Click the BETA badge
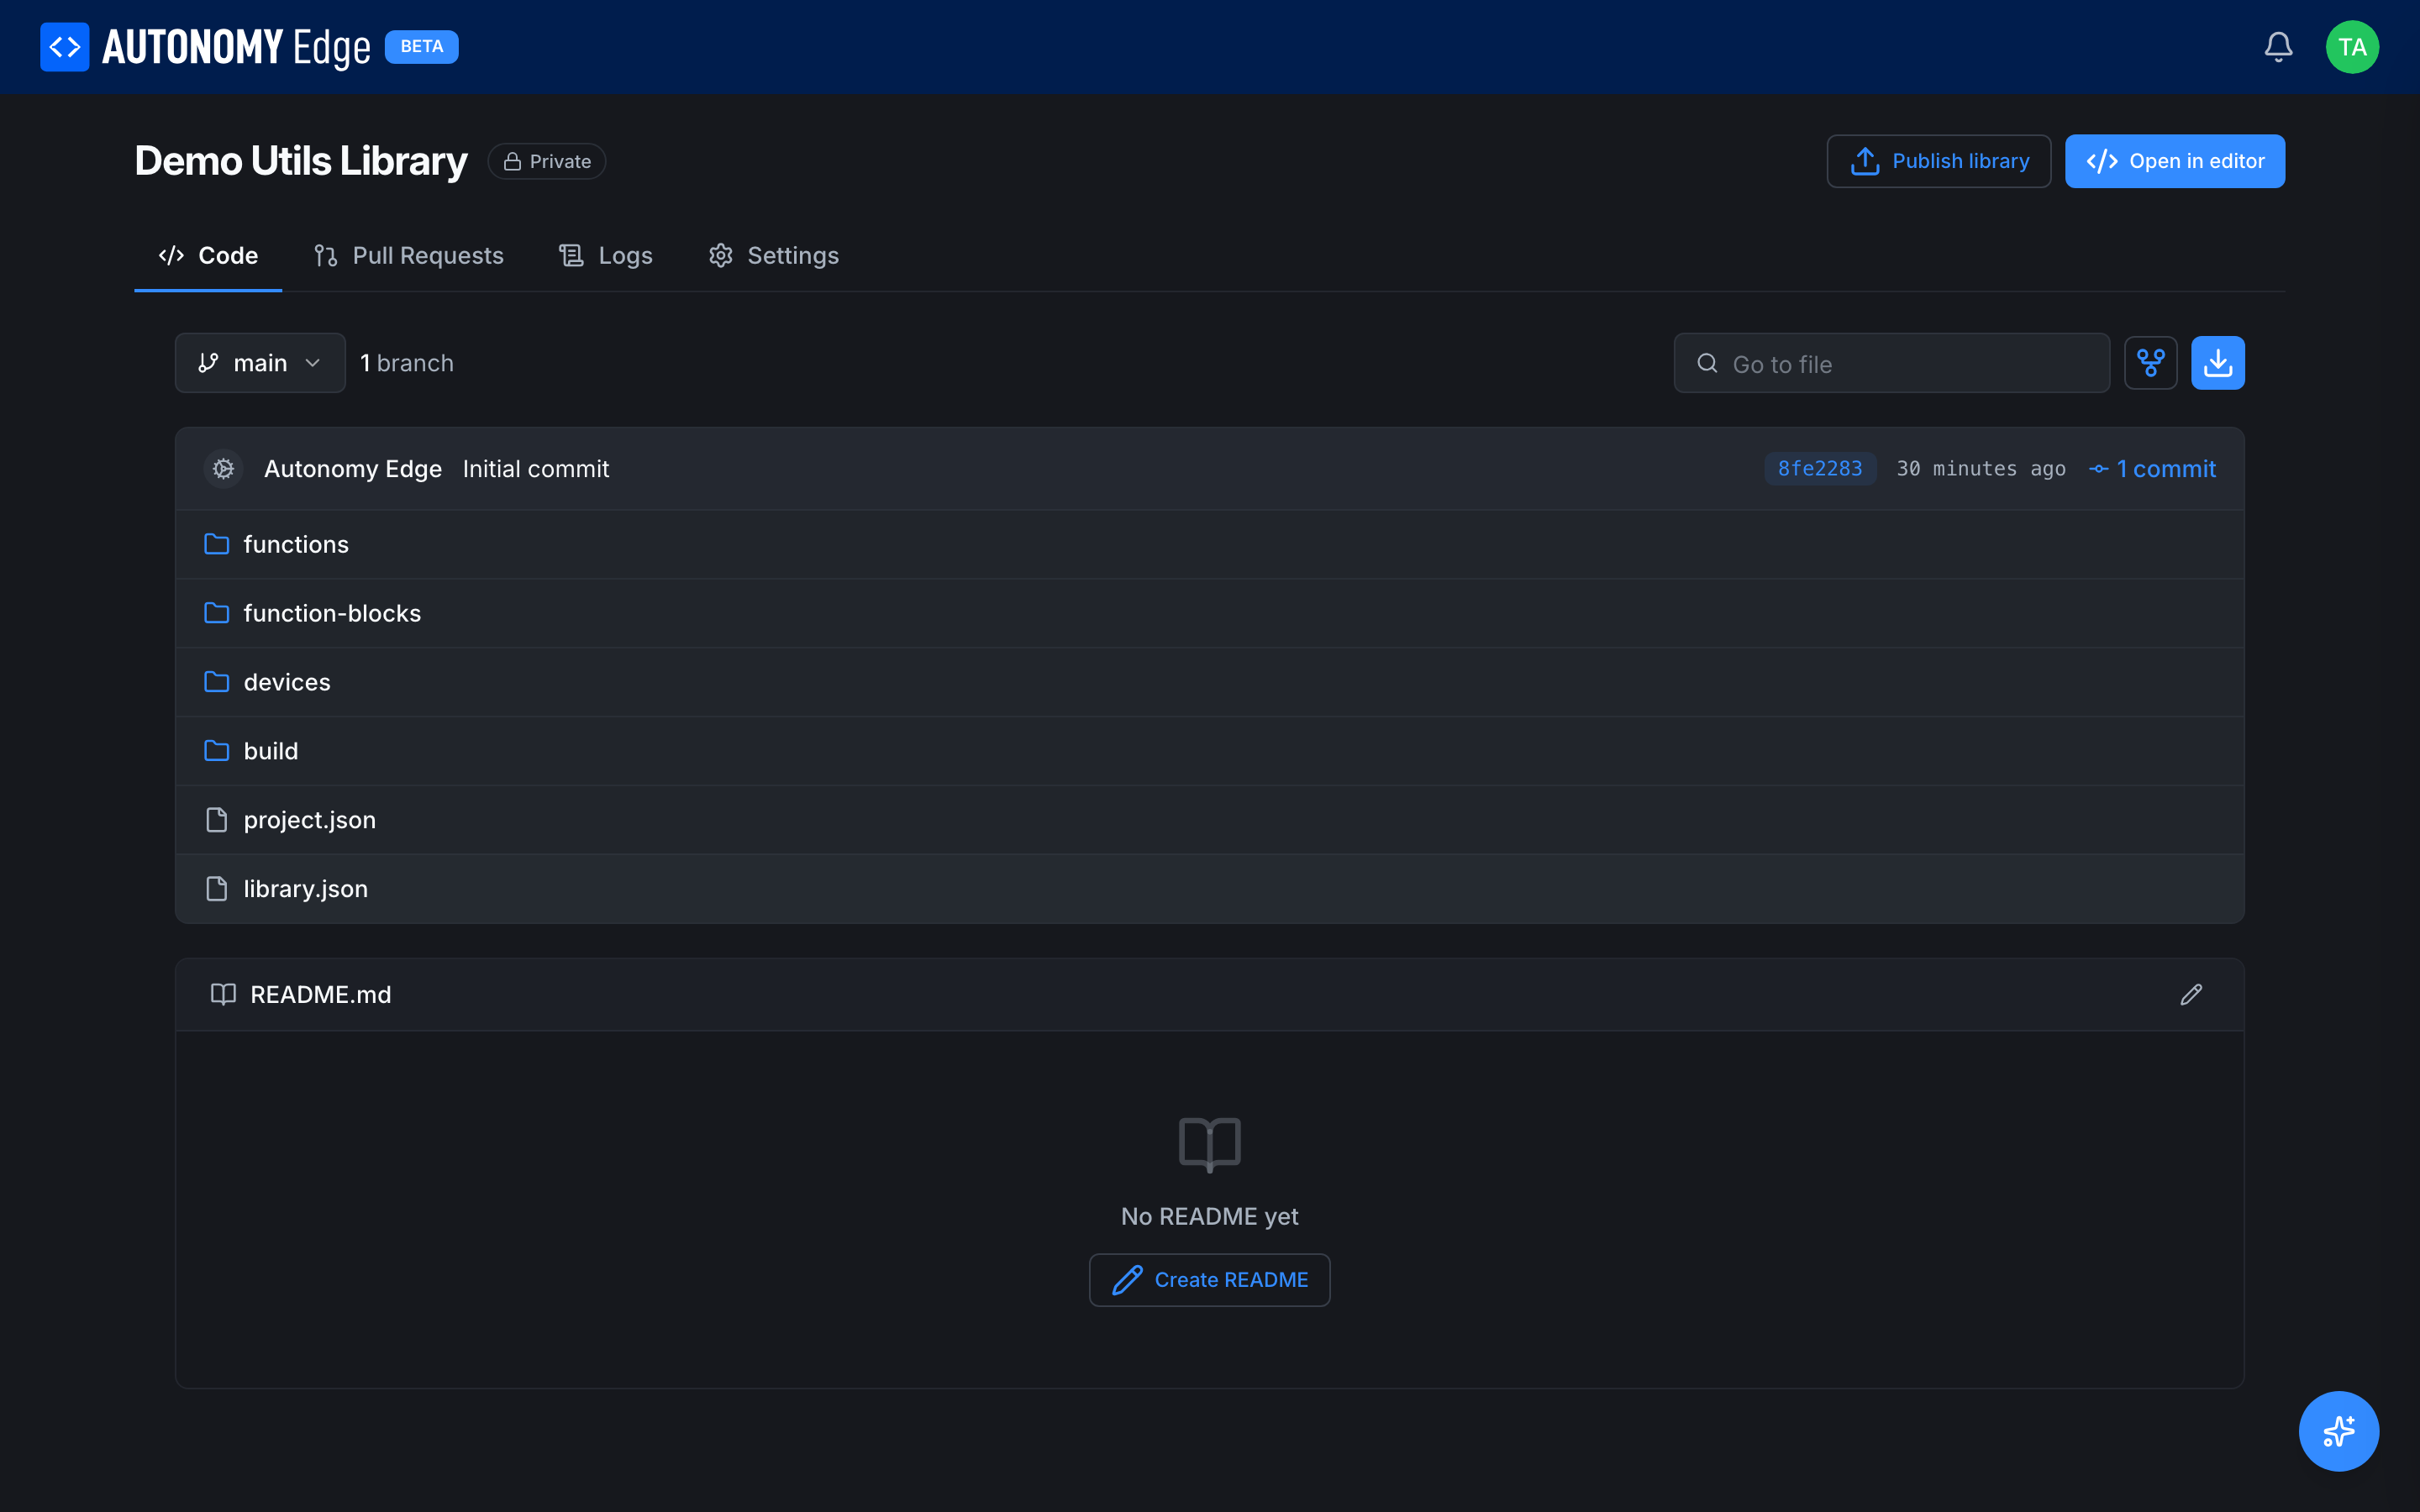Viewport: 2420px width, 1512px height. pyautogui.click(x=421, y=47)
